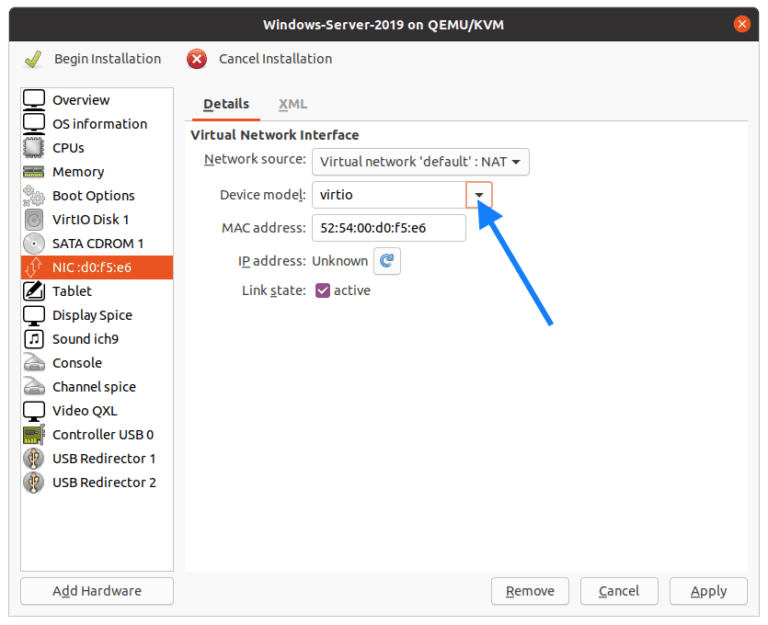Viewport: 768px width, 625px height.
Task: Click the red Cancel Installation icon
Action: [196, 59]
